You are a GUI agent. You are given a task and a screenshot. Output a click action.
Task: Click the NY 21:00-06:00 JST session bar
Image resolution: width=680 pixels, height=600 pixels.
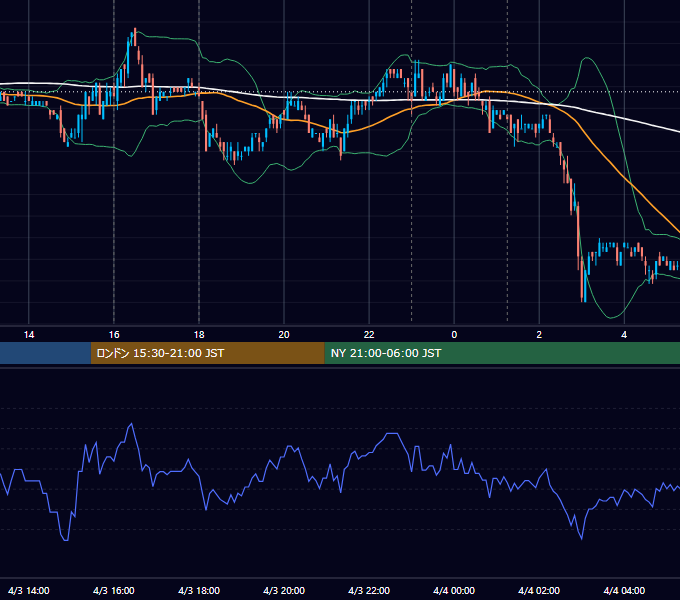point(502,353)
